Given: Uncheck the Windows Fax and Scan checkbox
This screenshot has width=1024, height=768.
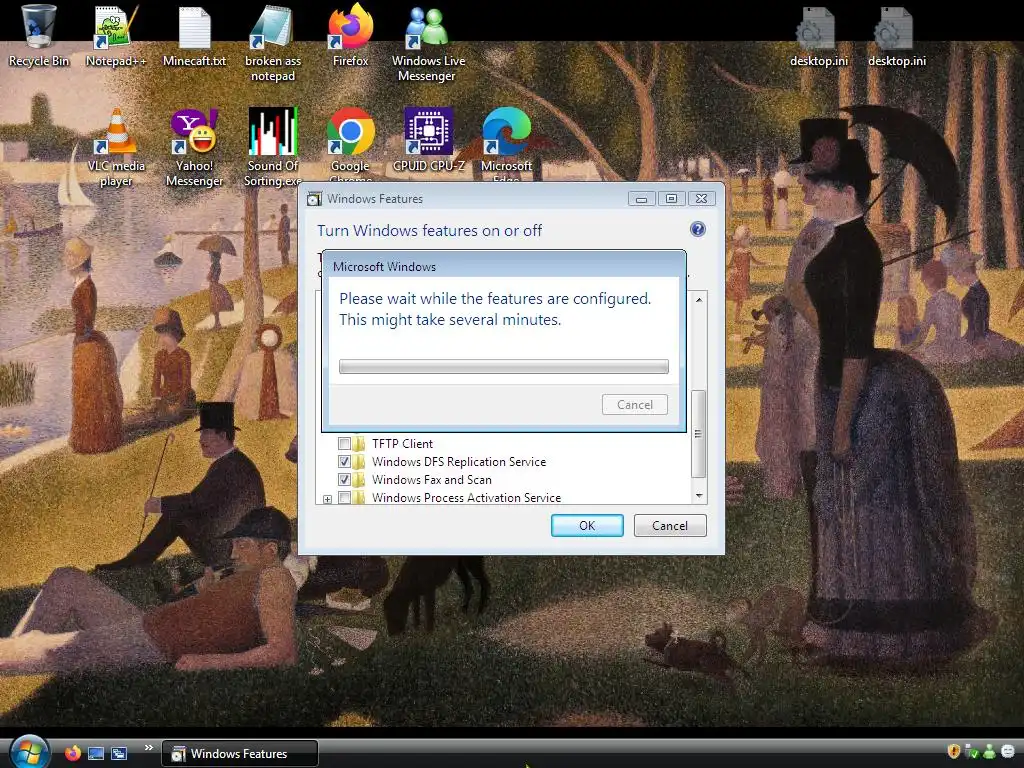Looking at the screenshot, I should tap(344, 479).
